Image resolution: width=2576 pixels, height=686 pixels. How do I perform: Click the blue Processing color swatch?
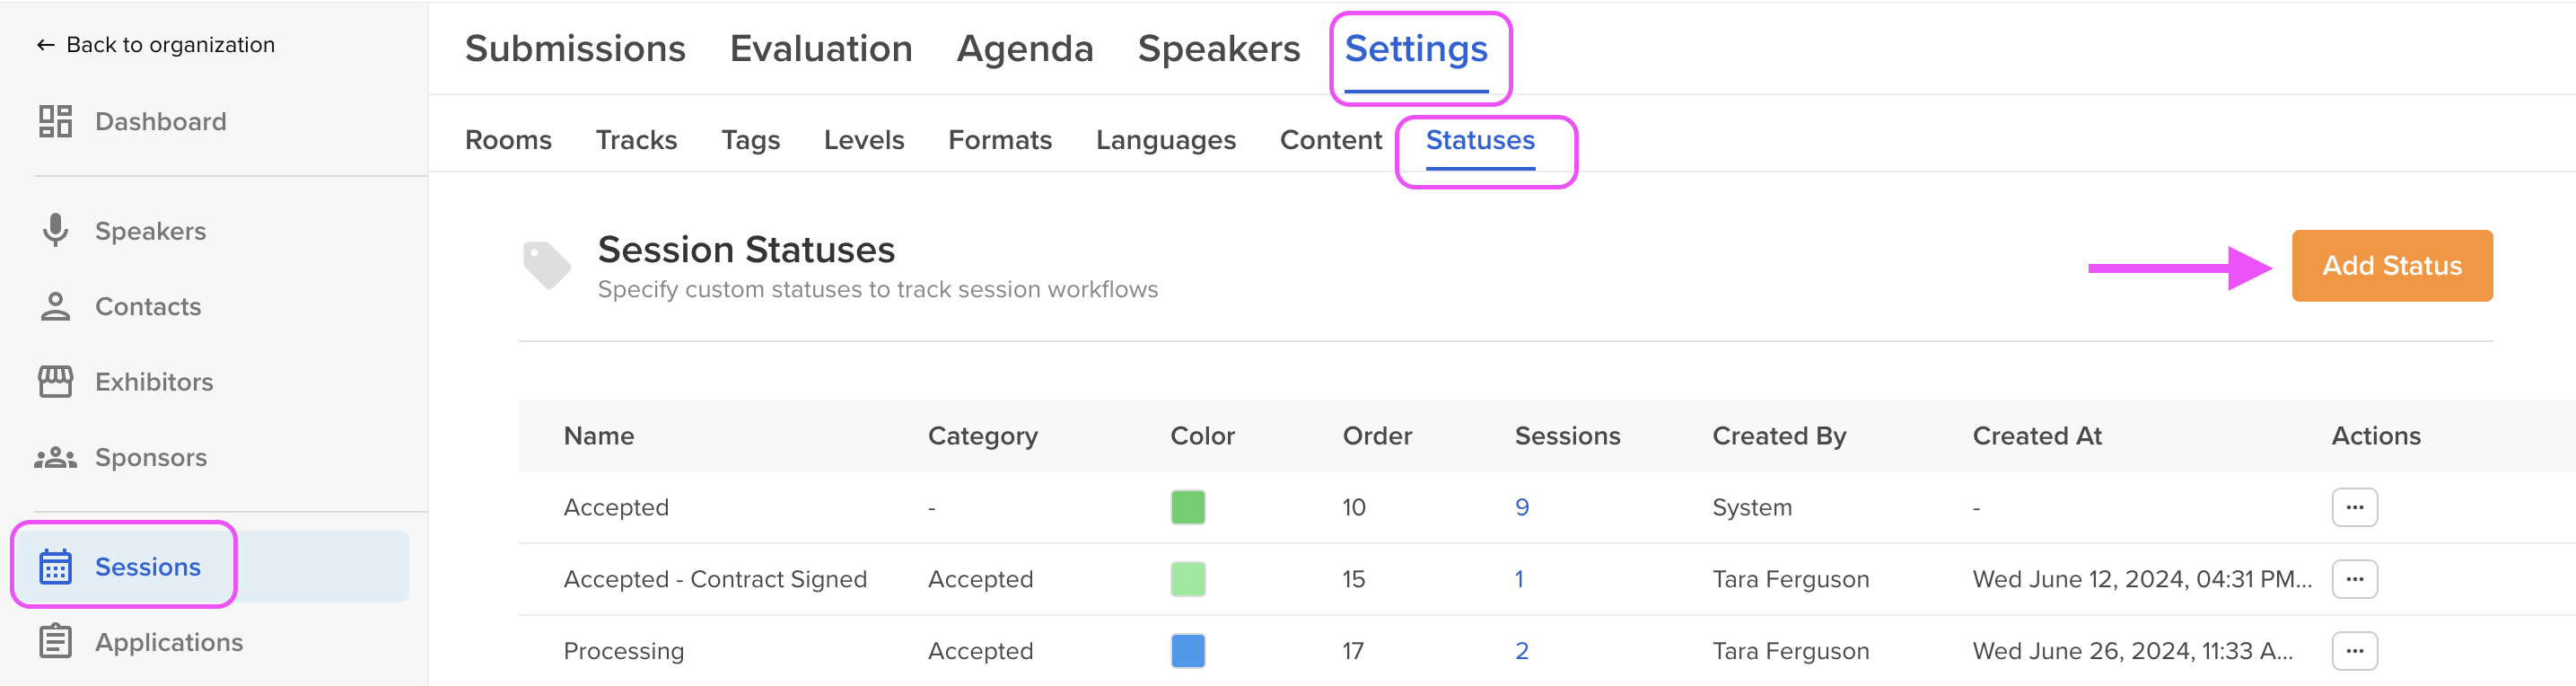click(1187, 651)
